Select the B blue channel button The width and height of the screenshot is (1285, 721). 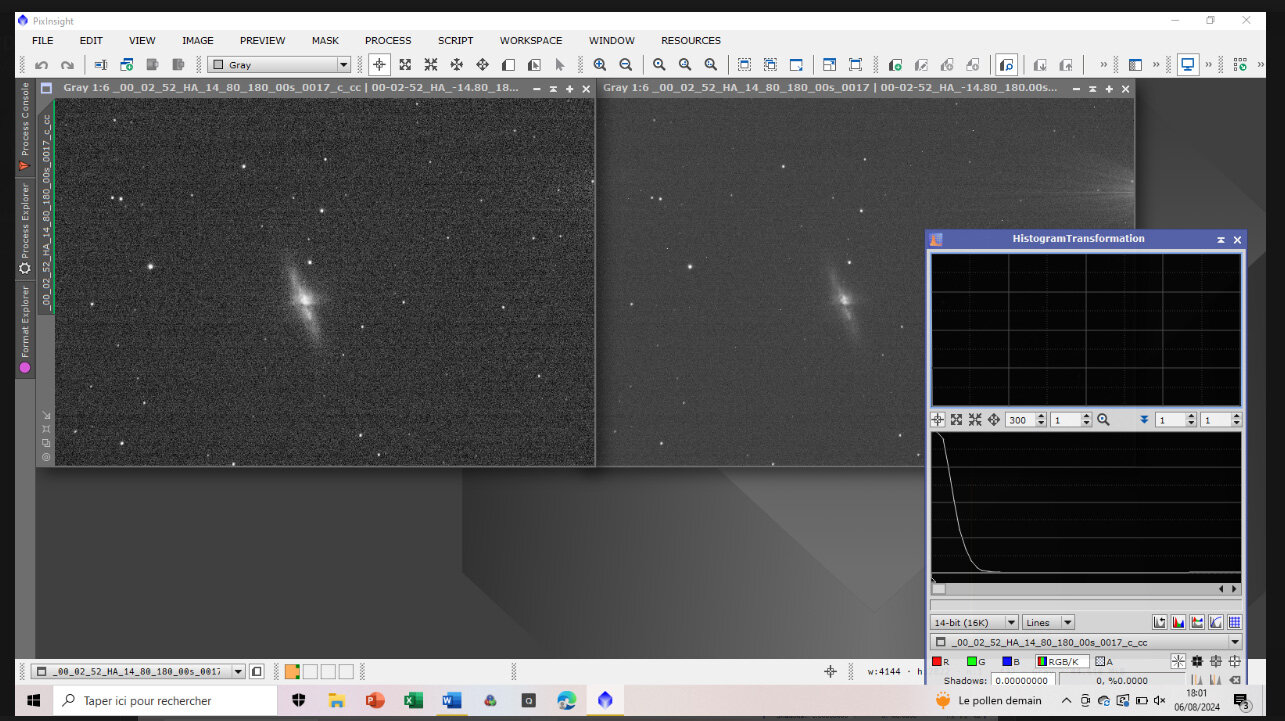pyautogui.click(x=1011, y=661)
